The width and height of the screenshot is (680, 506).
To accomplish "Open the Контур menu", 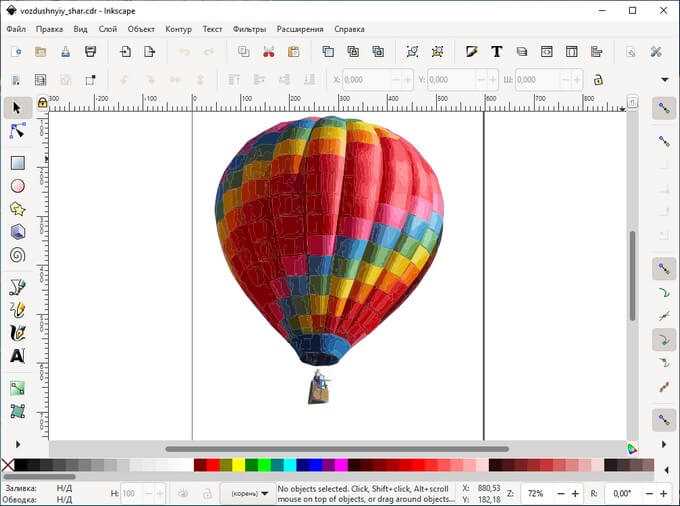I will [x=178, y=29].
